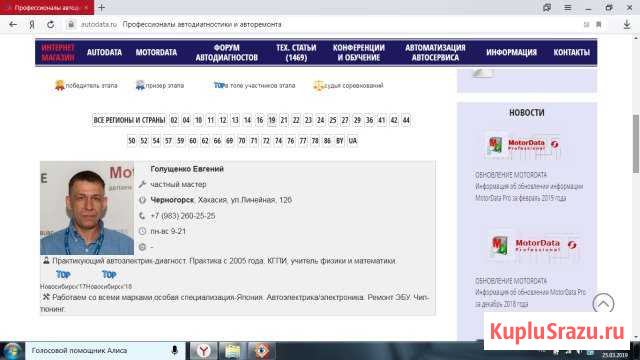
Task: Open the downloads arrow icon
Action: [627, 24]
